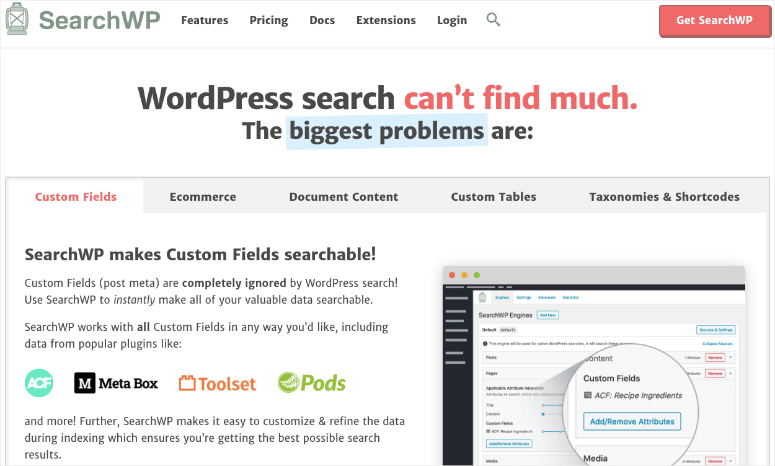Switch to the Ecommerce tab
Viewport: 775px width, 466px height.
click(x=203, y=197)
